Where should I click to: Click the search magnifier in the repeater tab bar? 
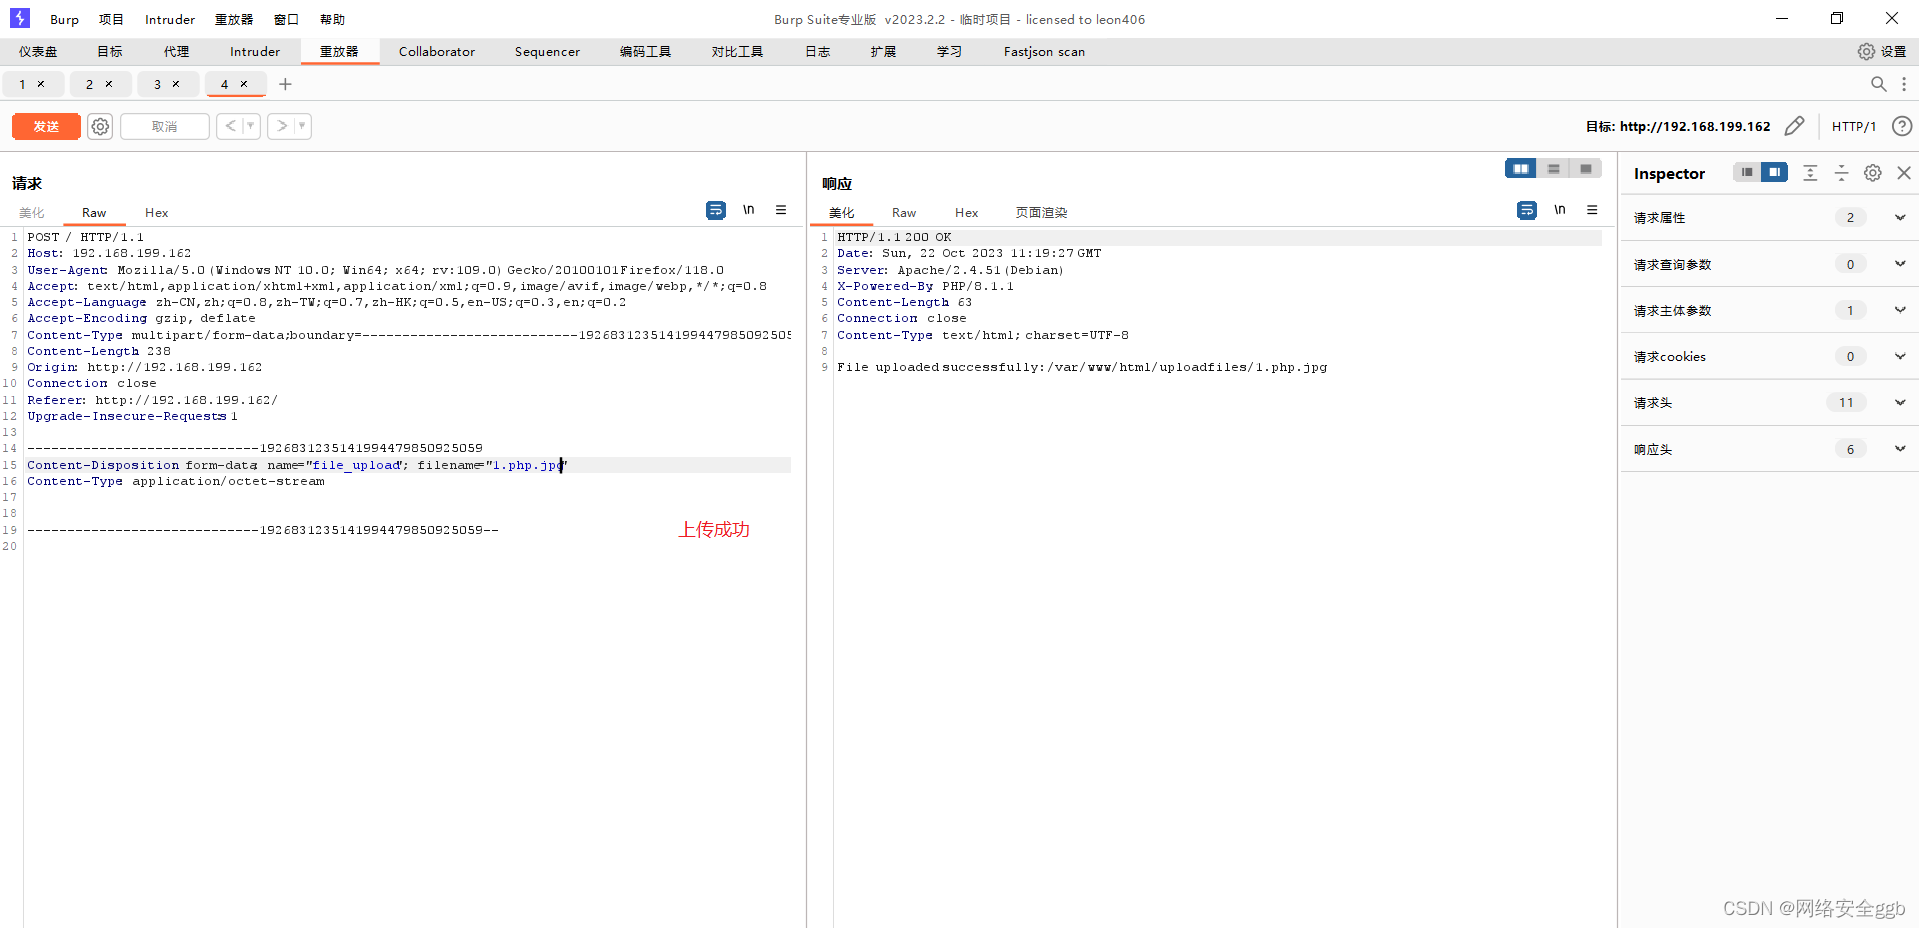pyautogui.click(x=1879, y=84)
